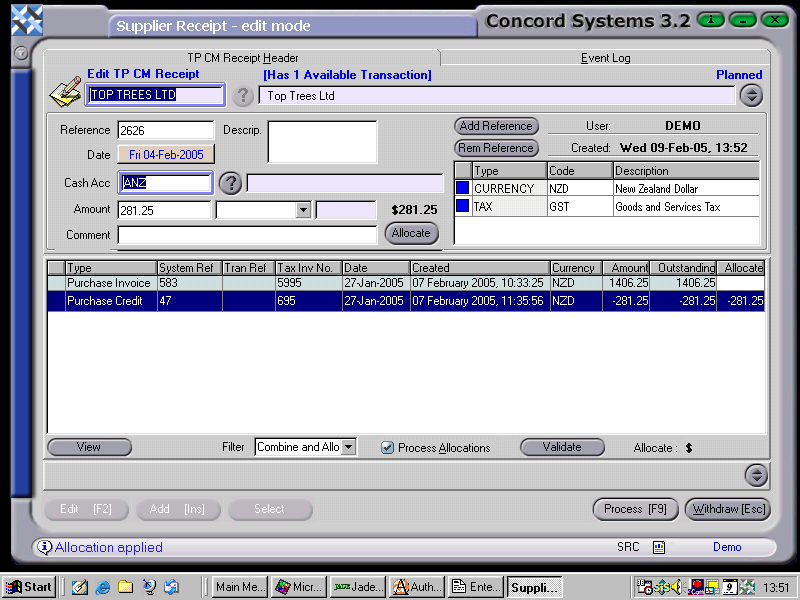This screenshot has height=600, width=800.
Task: Click the green info icon on Concord title bar
Action: pos(710,19)
